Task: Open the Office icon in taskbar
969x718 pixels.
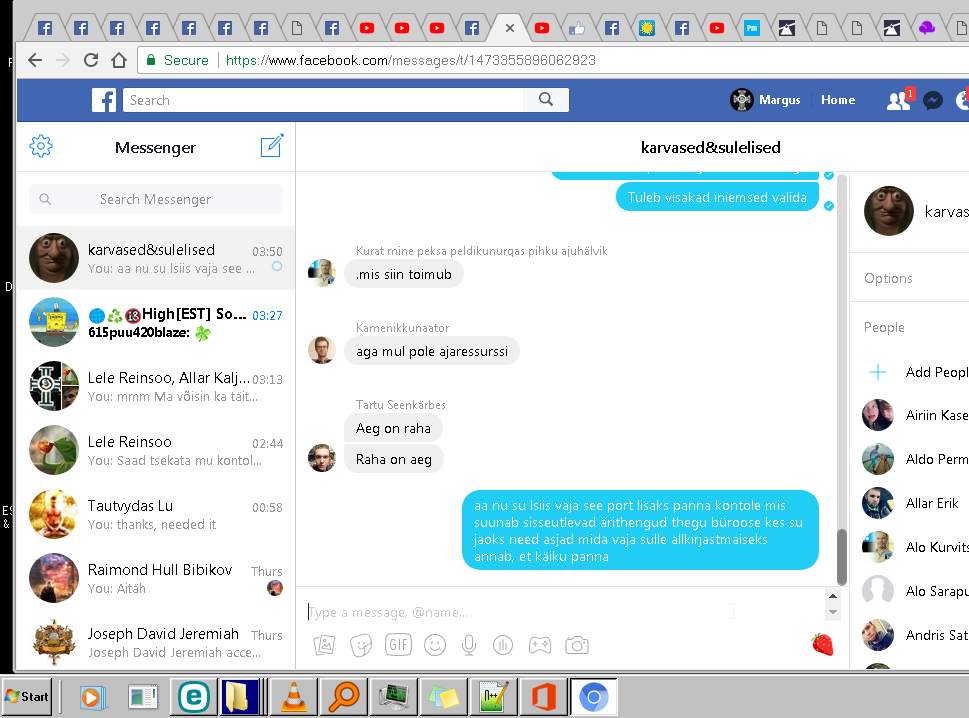Action: click(544, 697)
